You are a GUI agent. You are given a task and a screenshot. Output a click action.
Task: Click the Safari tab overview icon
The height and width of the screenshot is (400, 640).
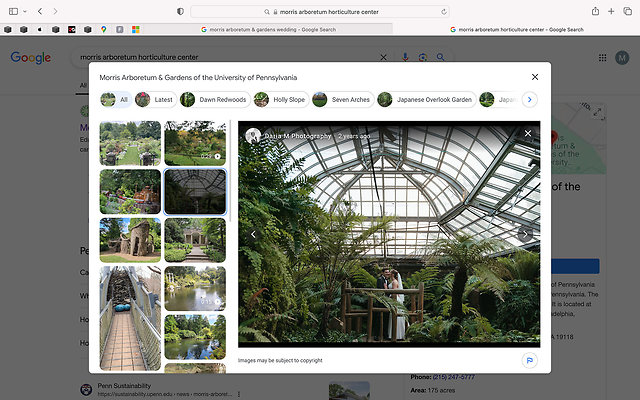click(x=627, y=11)
